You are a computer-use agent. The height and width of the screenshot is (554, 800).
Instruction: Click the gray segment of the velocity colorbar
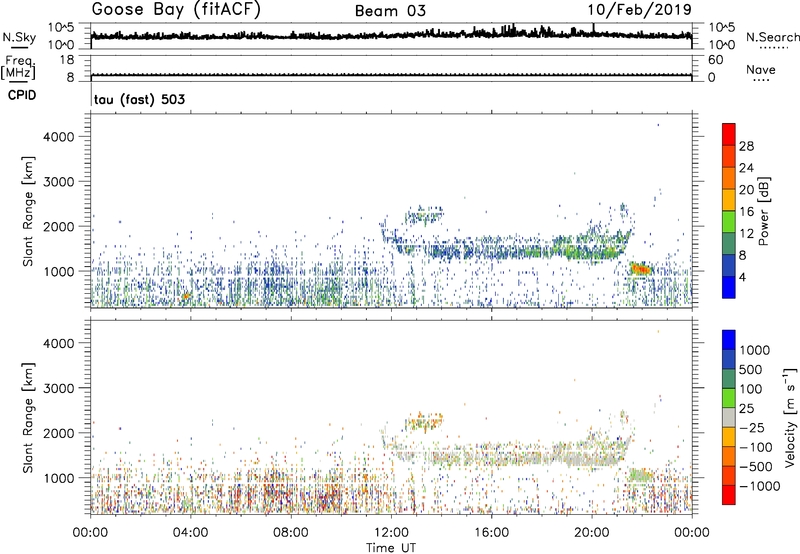[729, 418]
